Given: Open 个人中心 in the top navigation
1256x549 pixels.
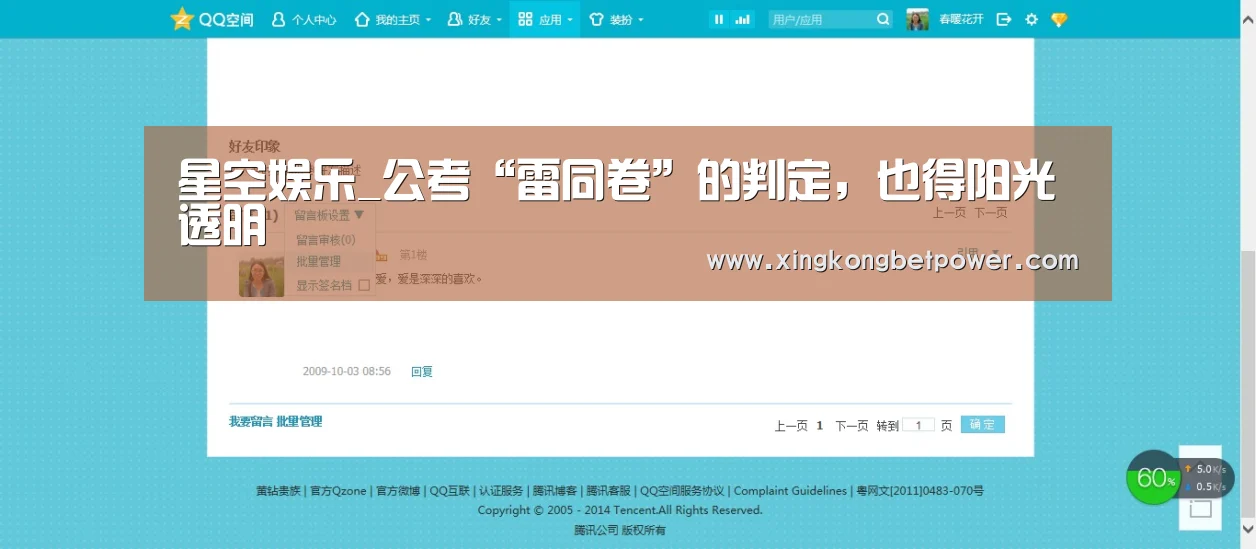Looking at the screenshot, I should click(x=304, y=19).
